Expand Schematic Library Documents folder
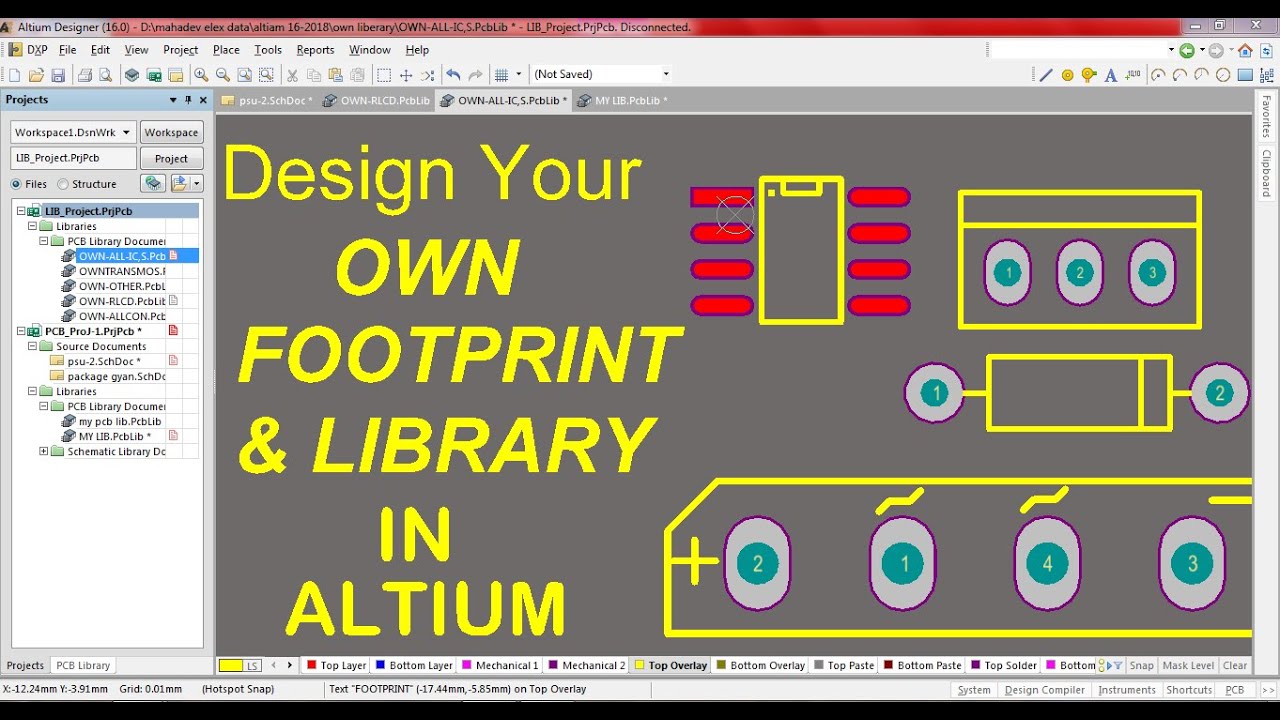1280x720 pixels. [x=44, y=451]
